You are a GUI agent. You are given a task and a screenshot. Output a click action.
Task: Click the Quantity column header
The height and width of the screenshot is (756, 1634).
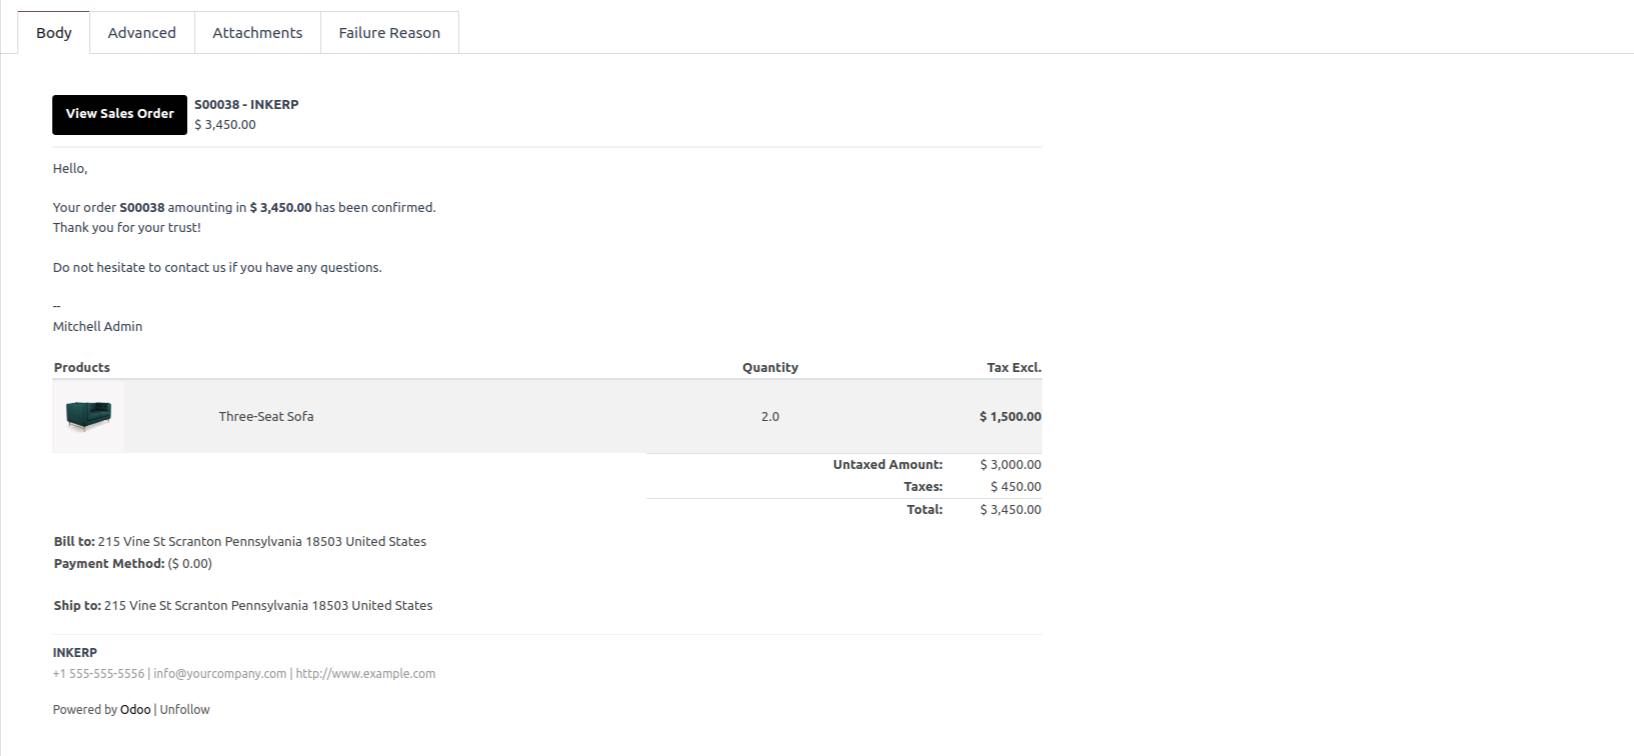click(x=770, y=368)
